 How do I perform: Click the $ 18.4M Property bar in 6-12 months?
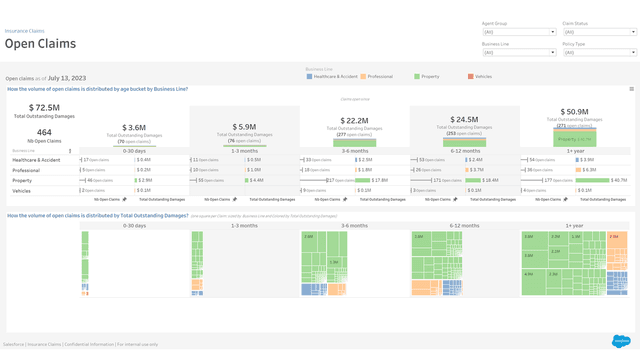[x=473, y=180]
